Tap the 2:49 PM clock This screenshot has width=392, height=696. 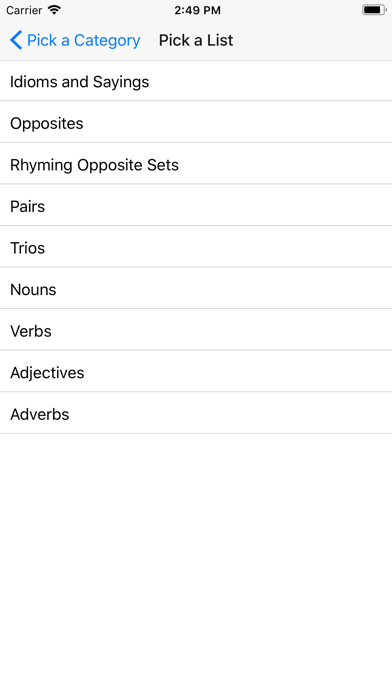pos(197,10)
